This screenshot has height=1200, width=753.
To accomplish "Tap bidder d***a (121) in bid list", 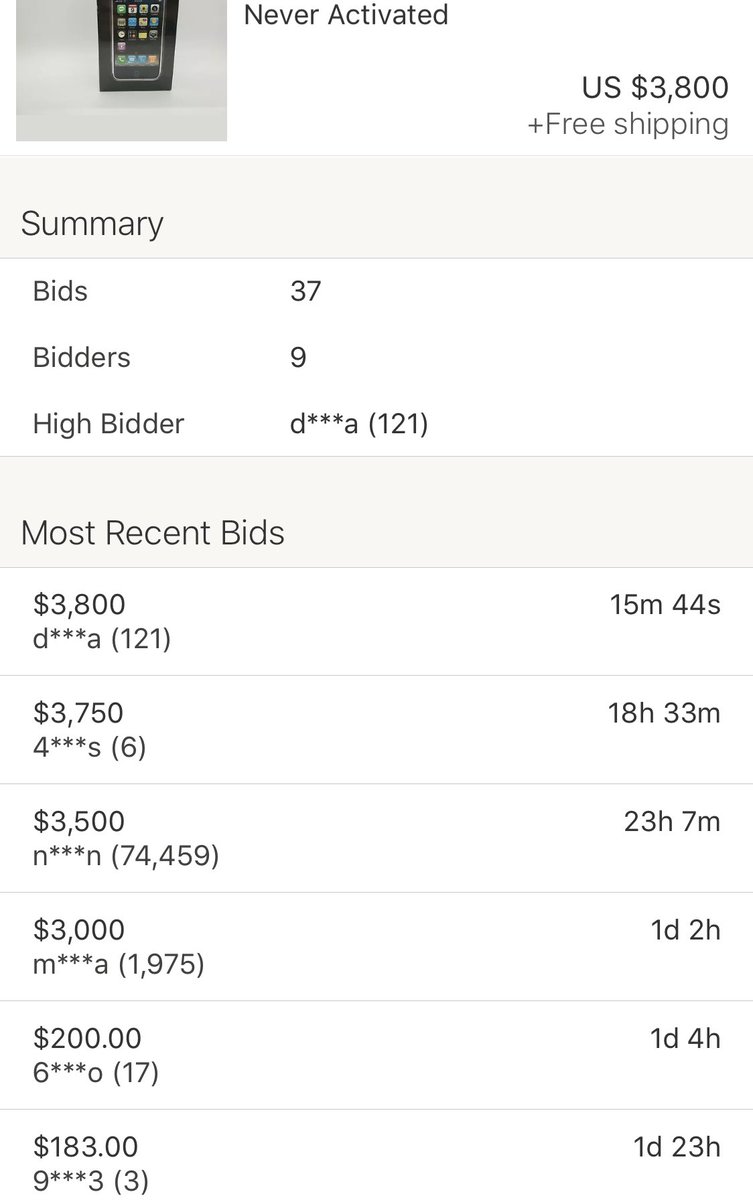I will point(102,638).
